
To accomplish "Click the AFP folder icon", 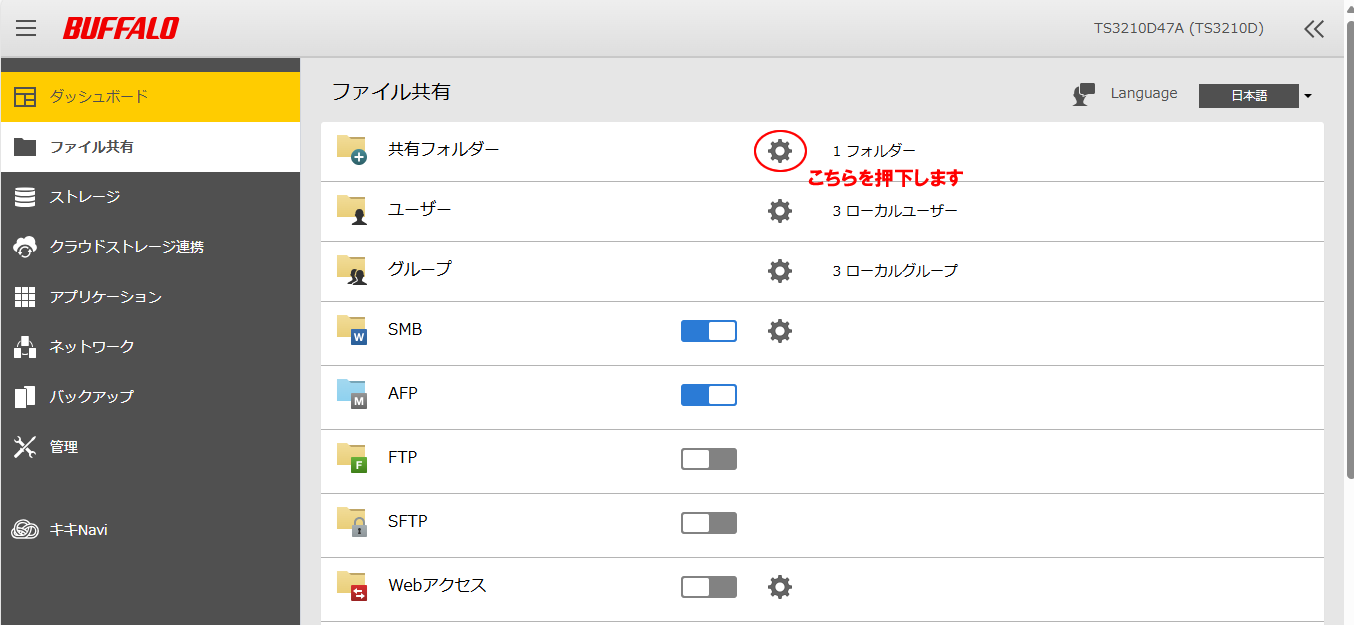I will pos(352,394).
